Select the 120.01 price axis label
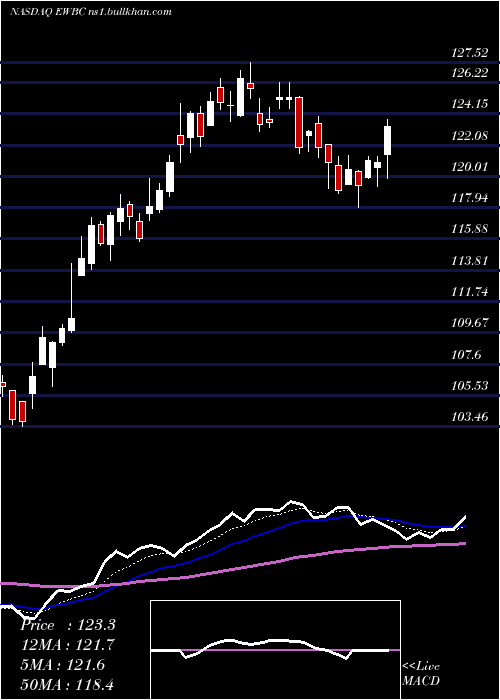 pos(469,167)
